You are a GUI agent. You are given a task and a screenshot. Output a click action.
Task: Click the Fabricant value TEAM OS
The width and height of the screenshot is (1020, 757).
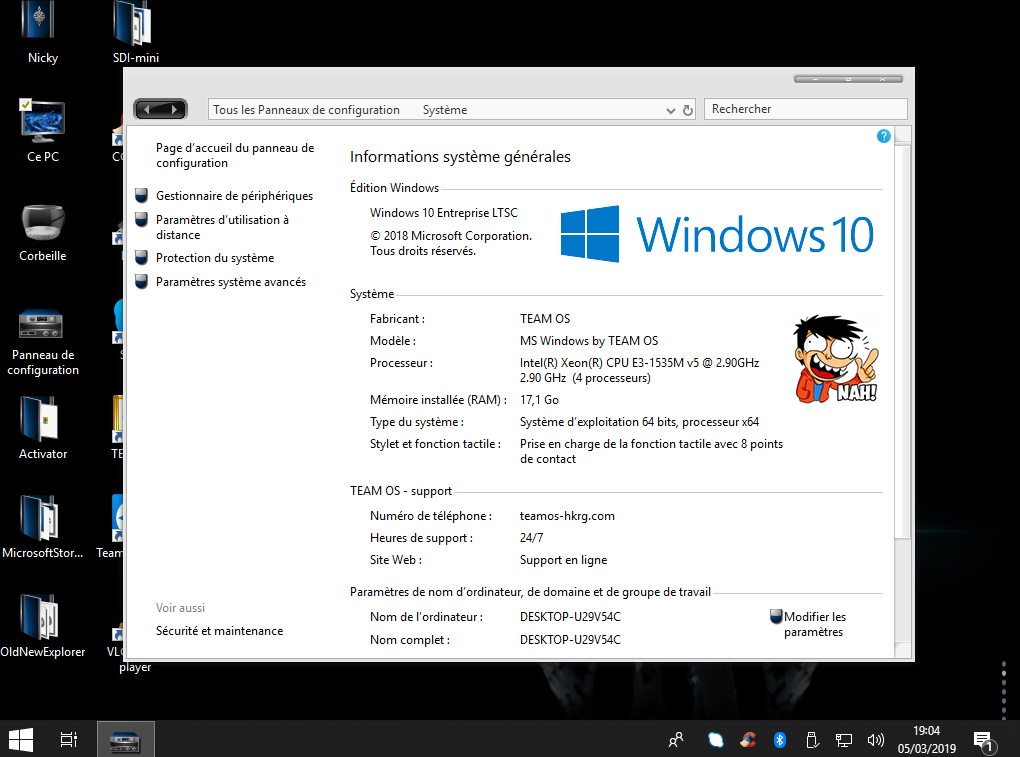click(x=544, y=319)
